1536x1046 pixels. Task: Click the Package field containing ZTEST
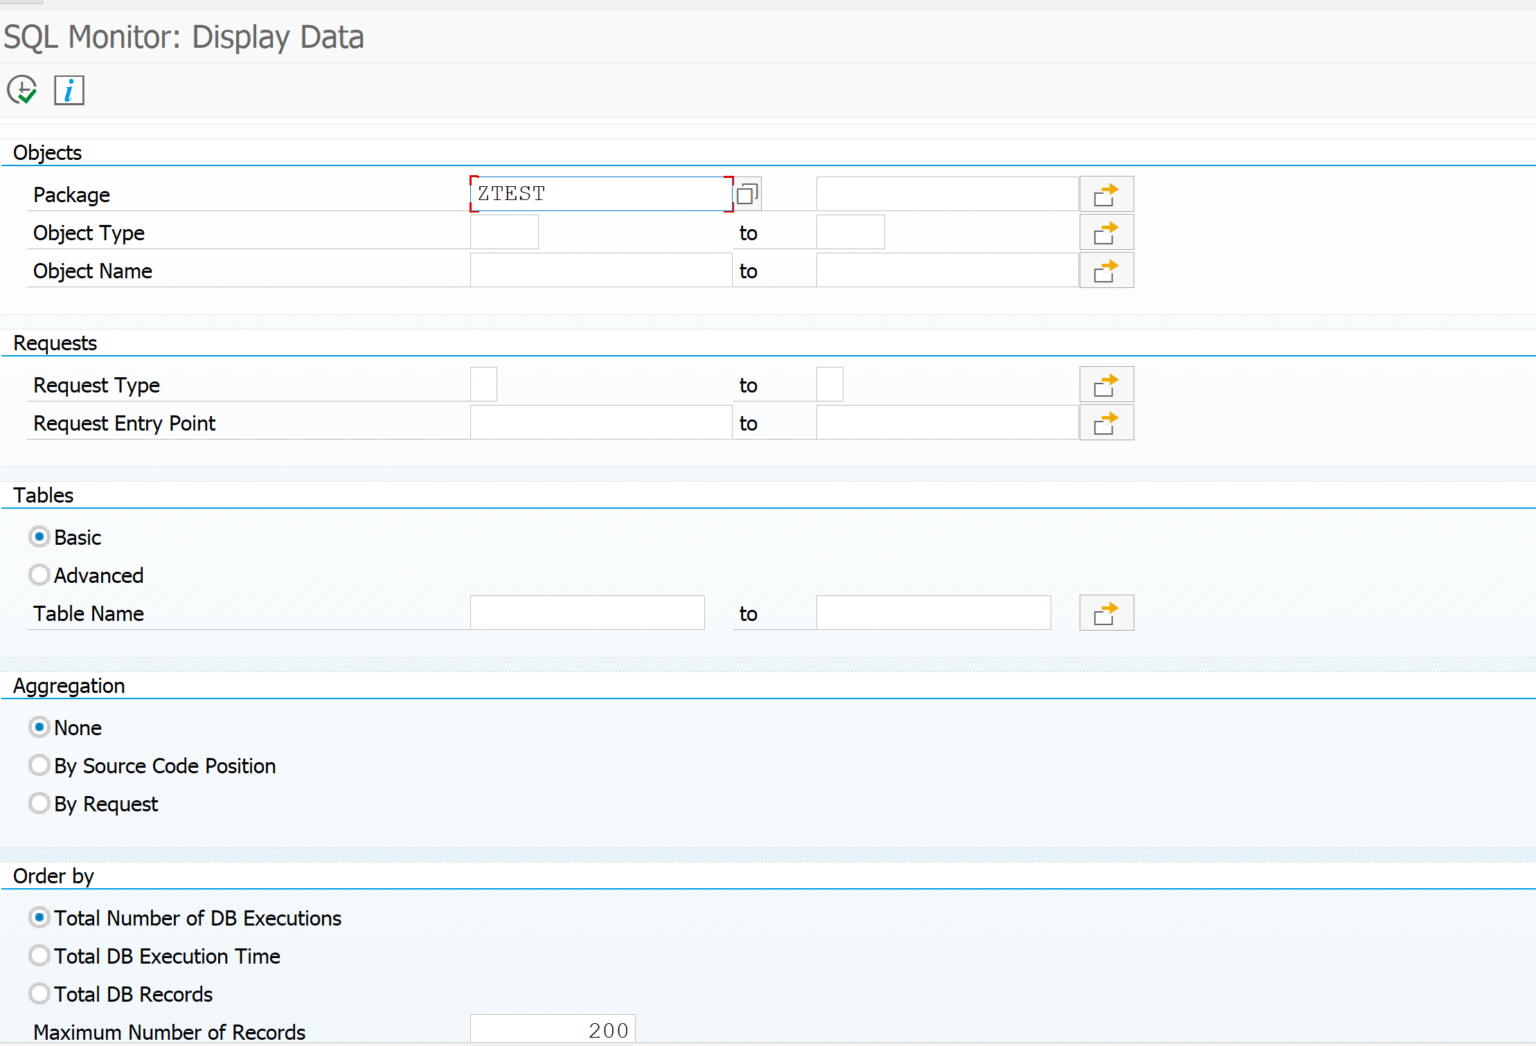tap(600, 193)
